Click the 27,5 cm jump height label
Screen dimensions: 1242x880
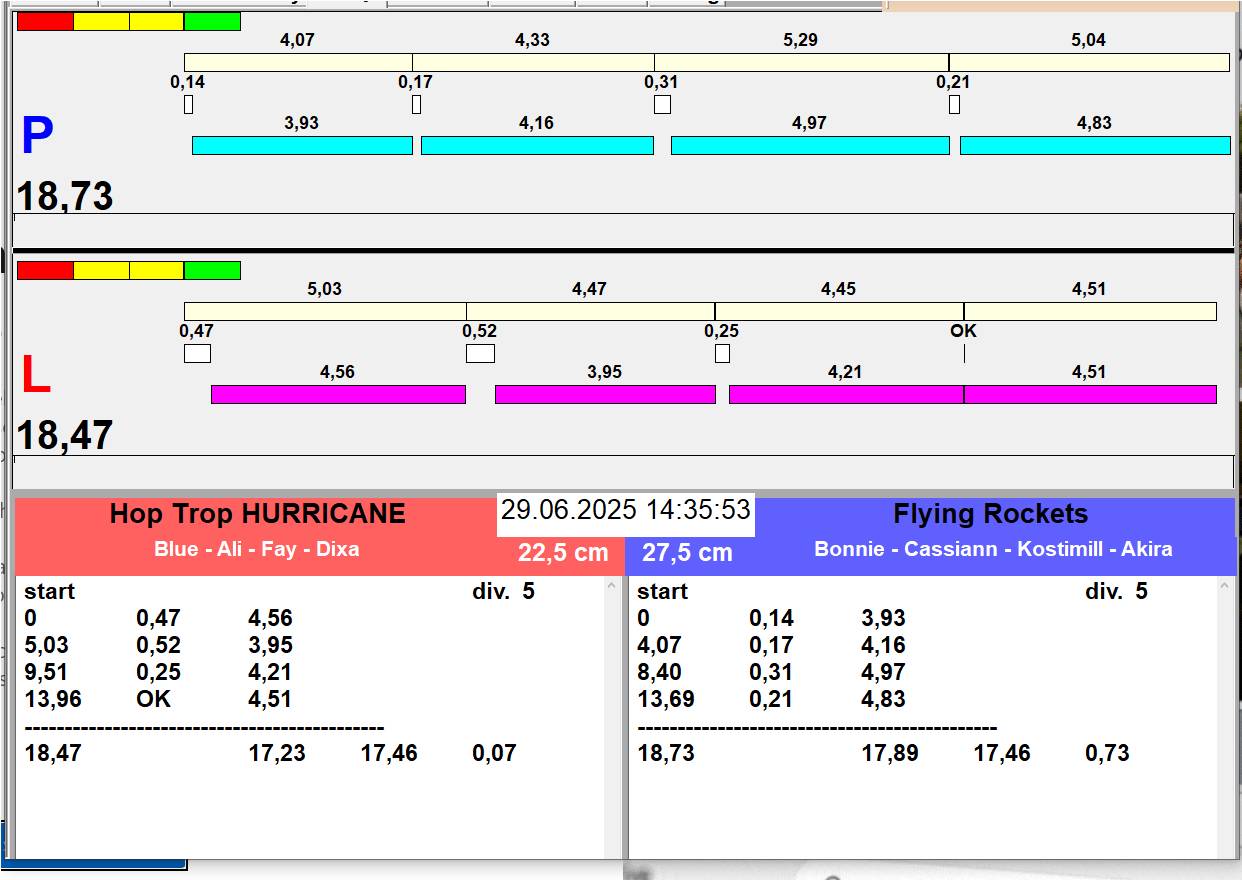click(687, 553)
